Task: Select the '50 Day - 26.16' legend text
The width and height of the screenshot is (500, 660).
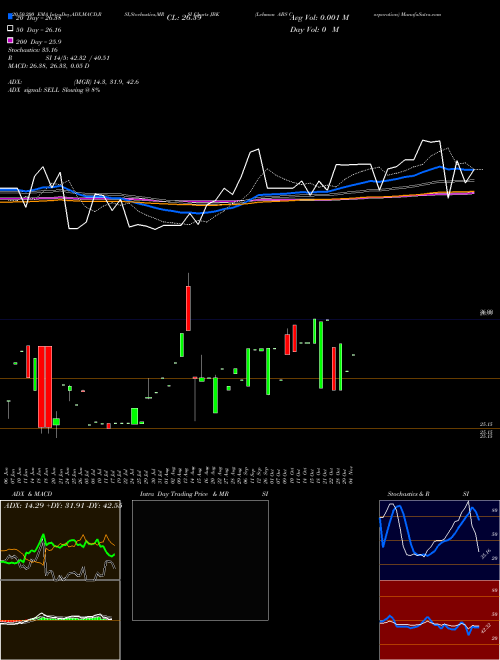Action: (38, 30)
